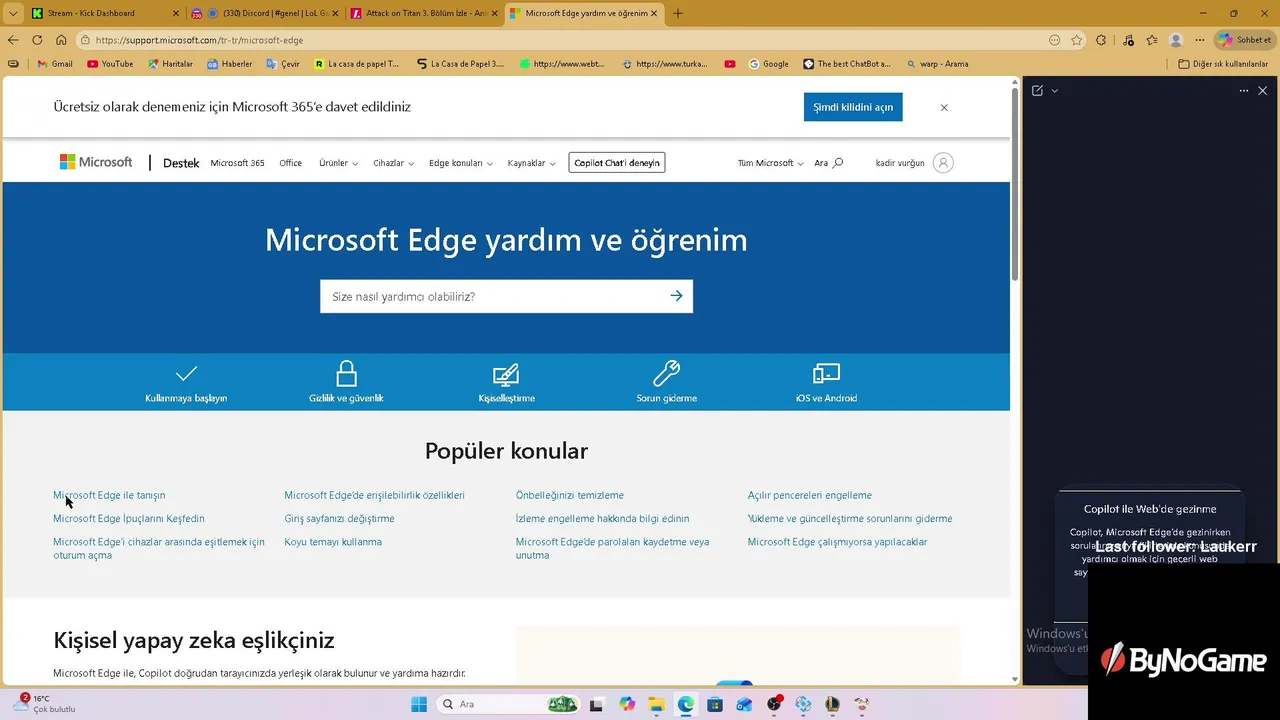
Task: Expand the Kaynaklar dropdown menu
Action: (531, 163)
